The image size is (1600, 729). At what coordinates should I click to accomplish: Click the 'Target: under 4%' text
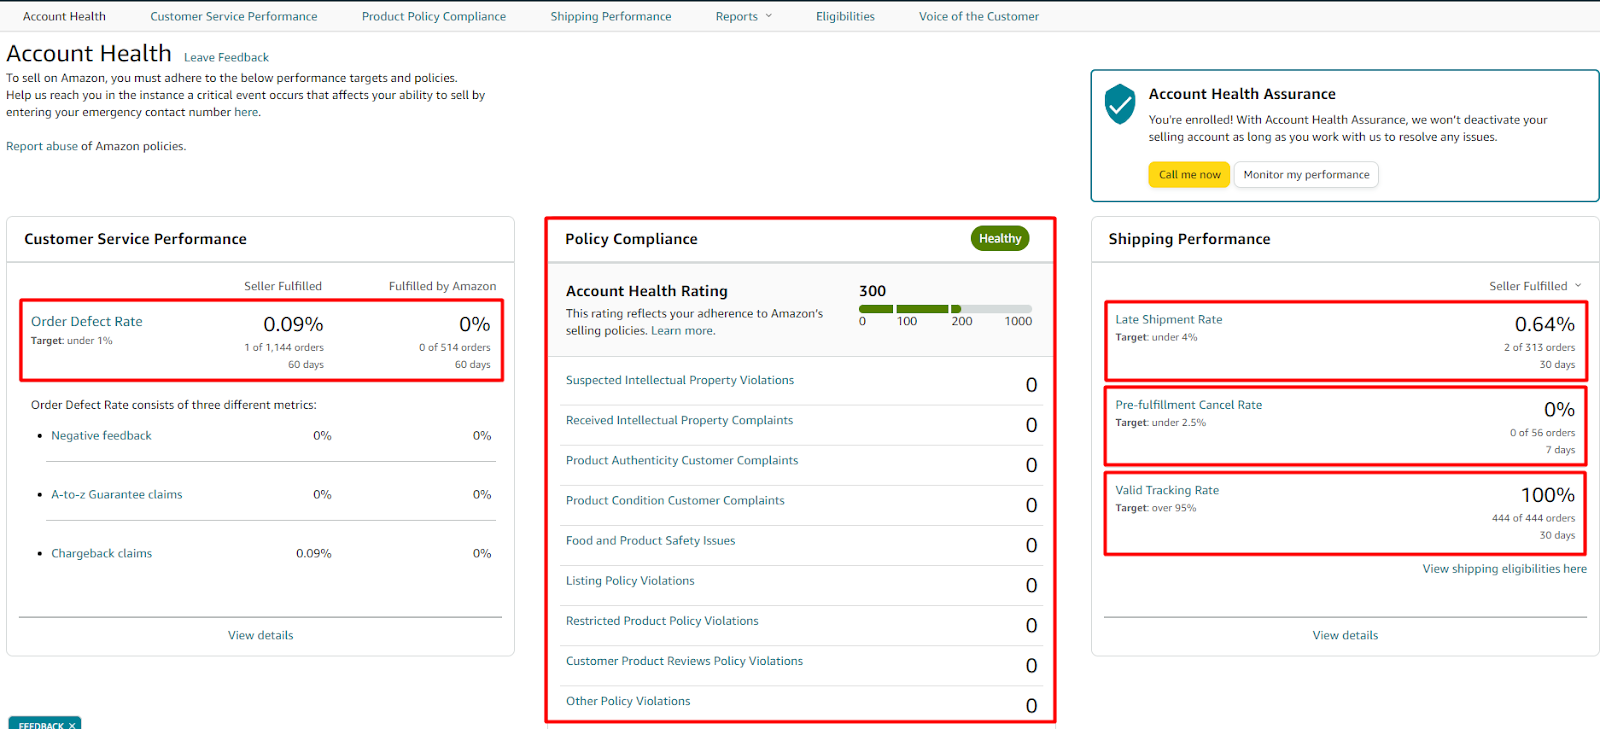(1156, 338)
